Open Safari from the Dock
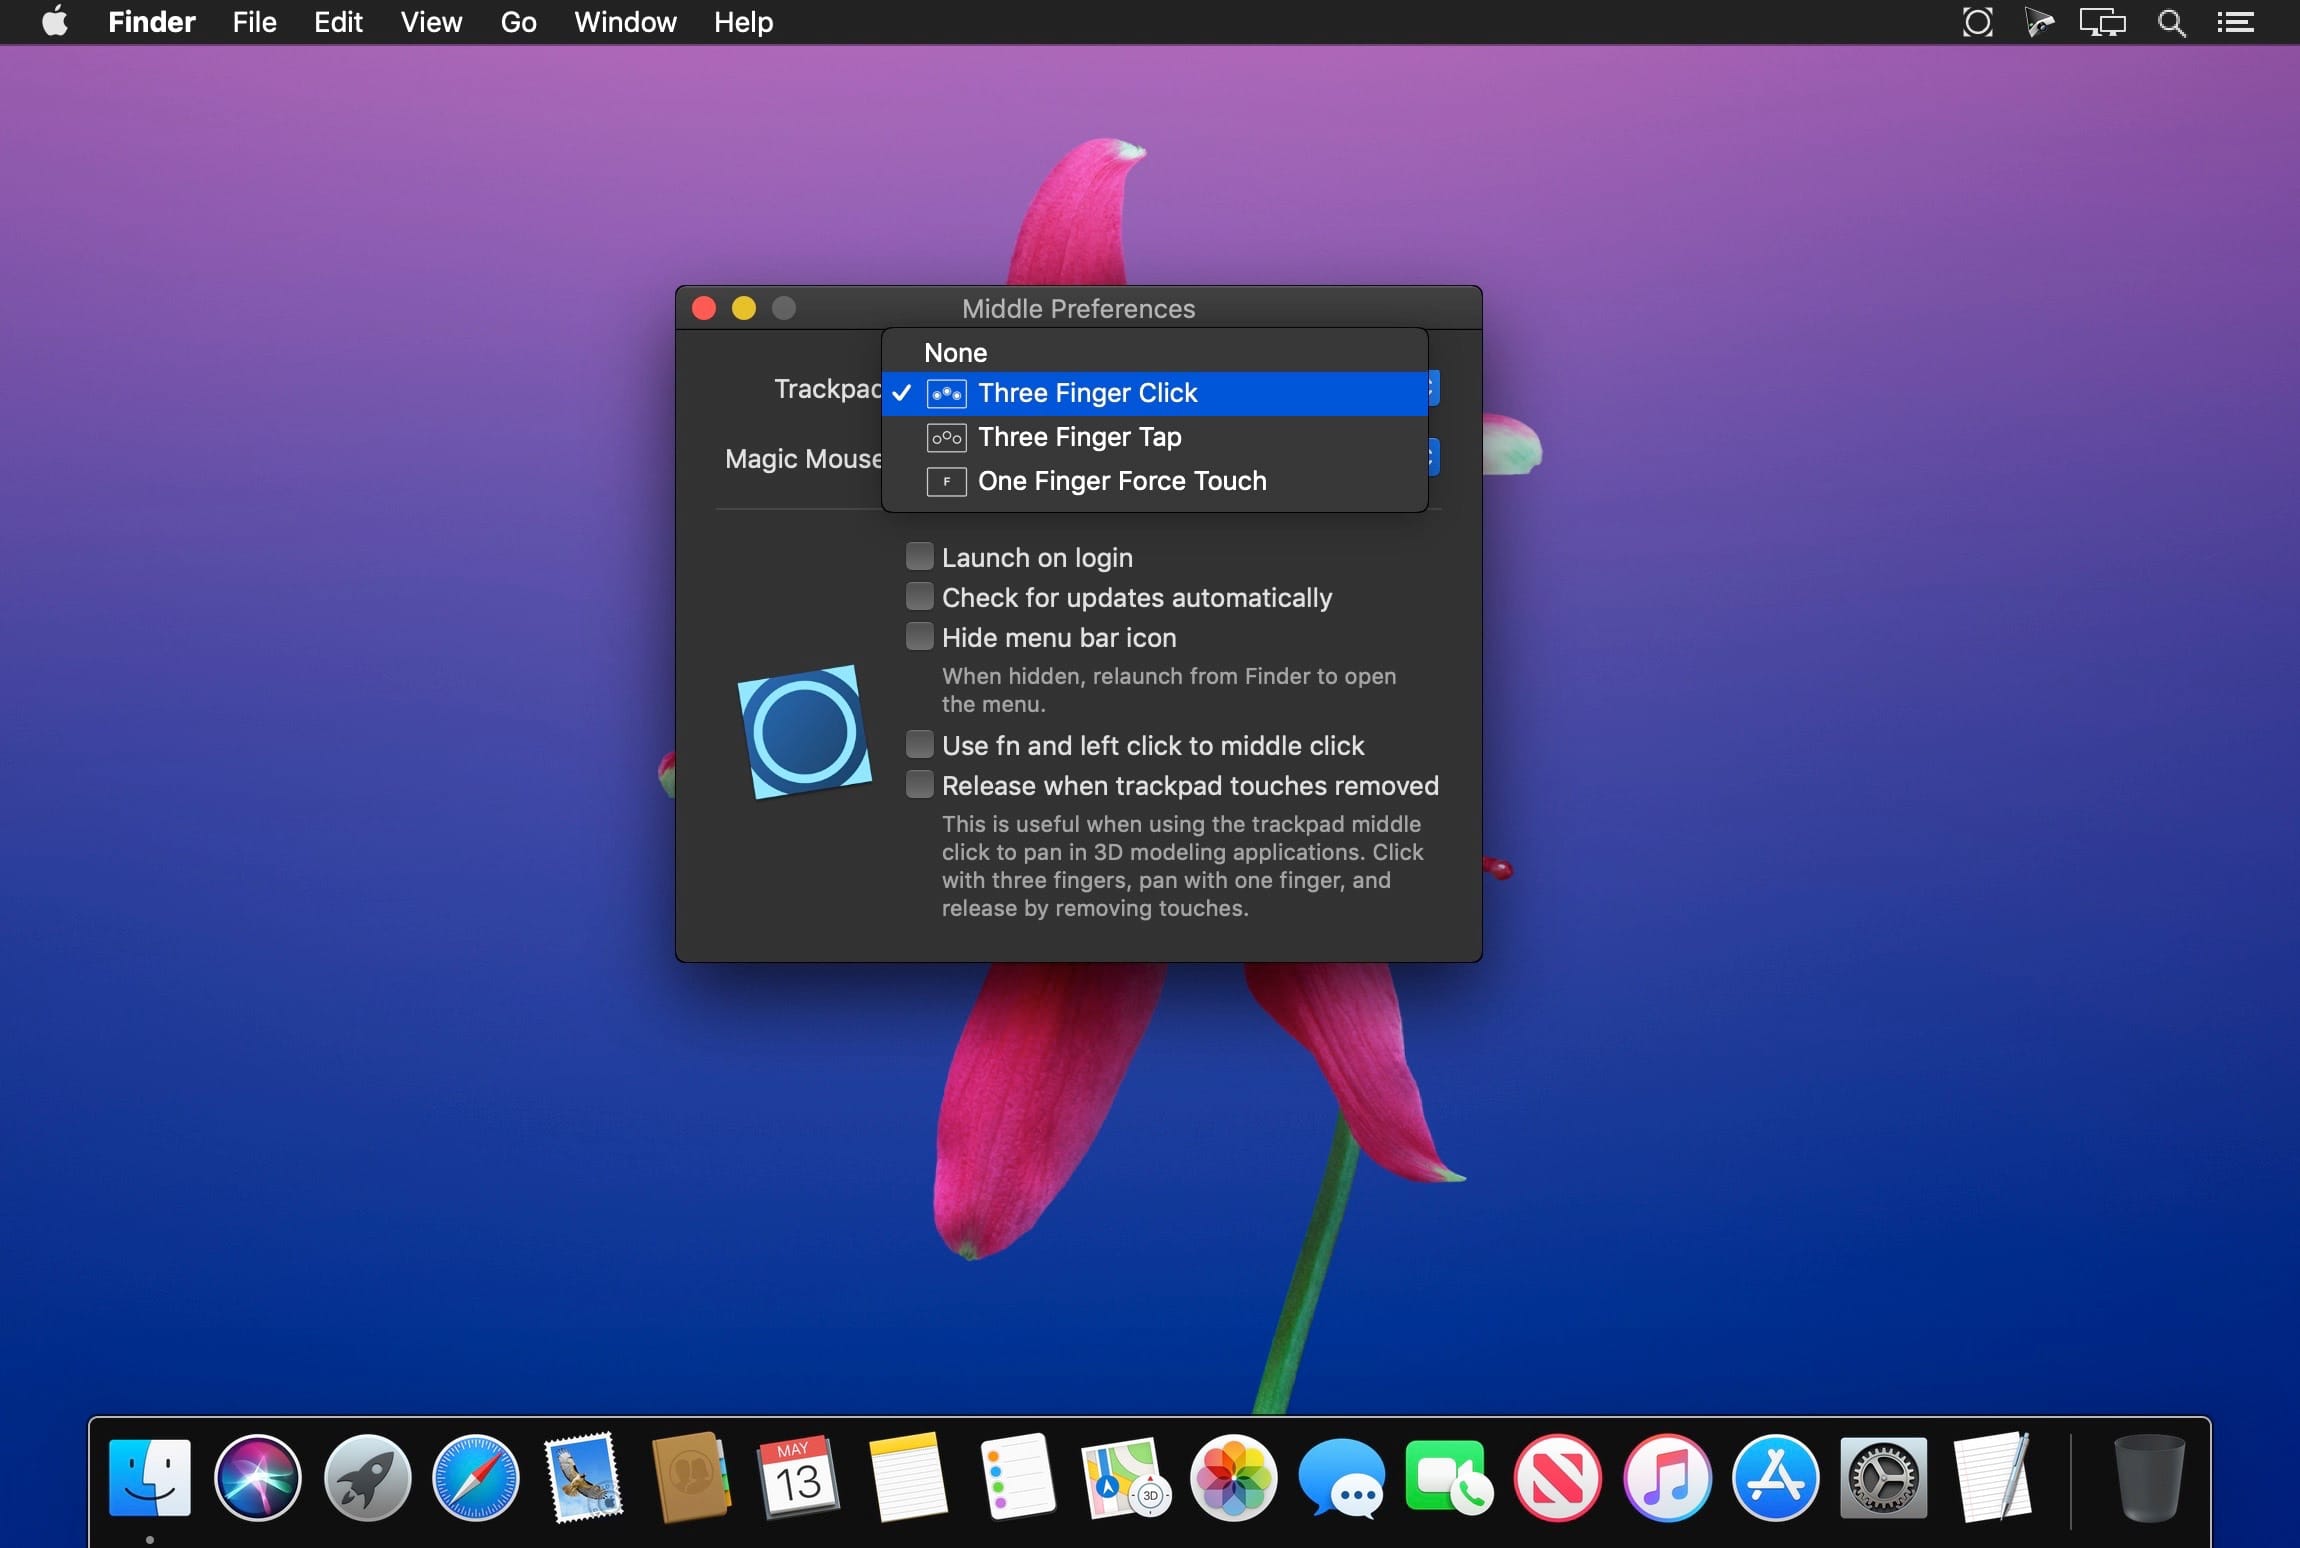Viewport: 2300px width, 1548px height. 475,1478
